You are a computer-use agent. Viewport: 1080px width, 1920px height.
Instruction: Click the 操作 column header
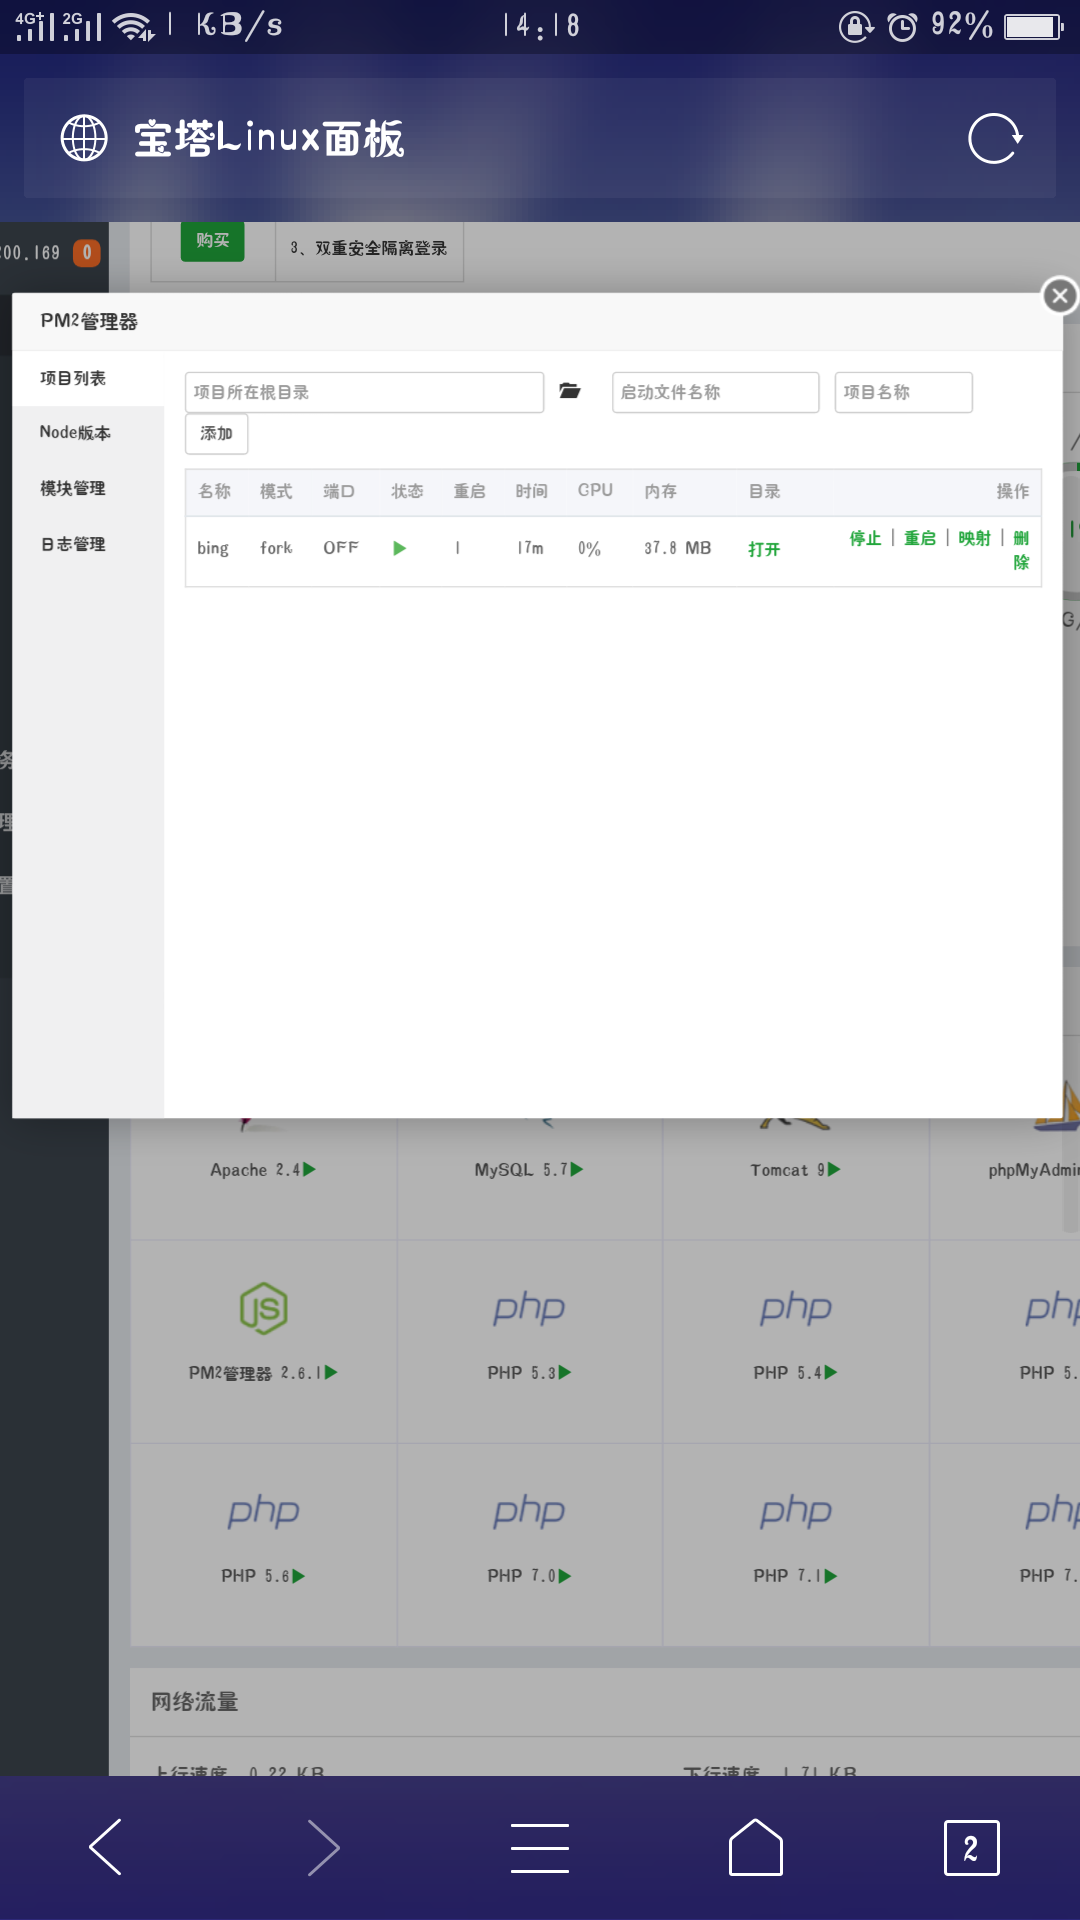point(1013,491)
